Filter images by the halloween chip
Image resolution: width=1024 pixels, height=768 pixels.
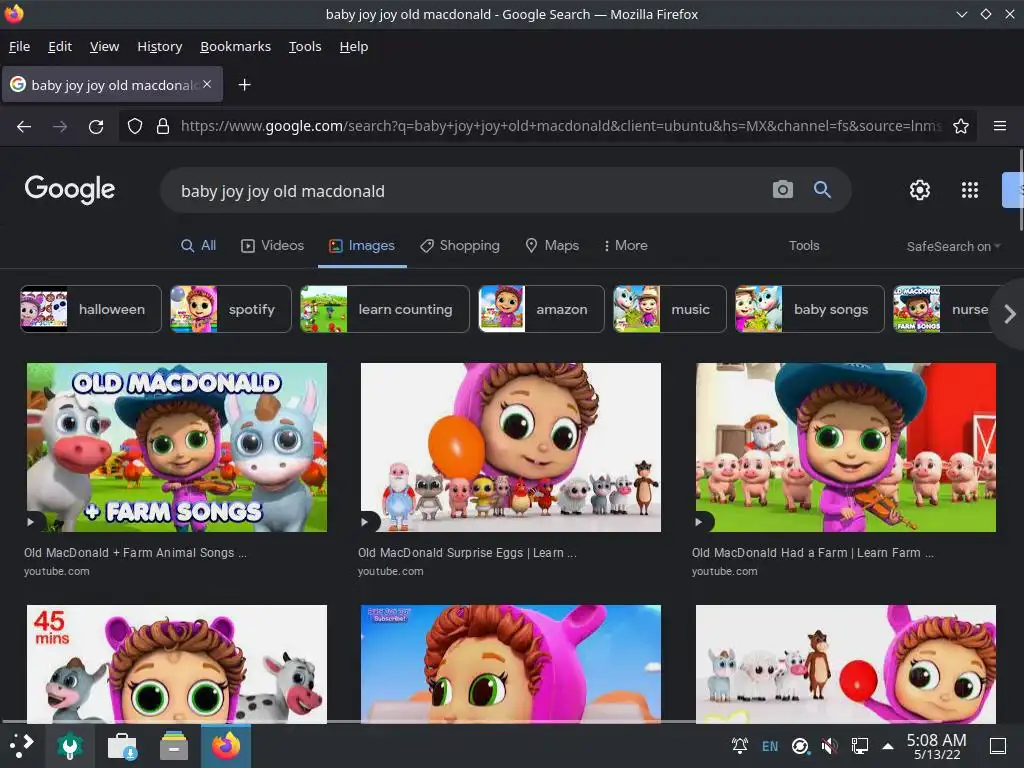click(91, 309)
